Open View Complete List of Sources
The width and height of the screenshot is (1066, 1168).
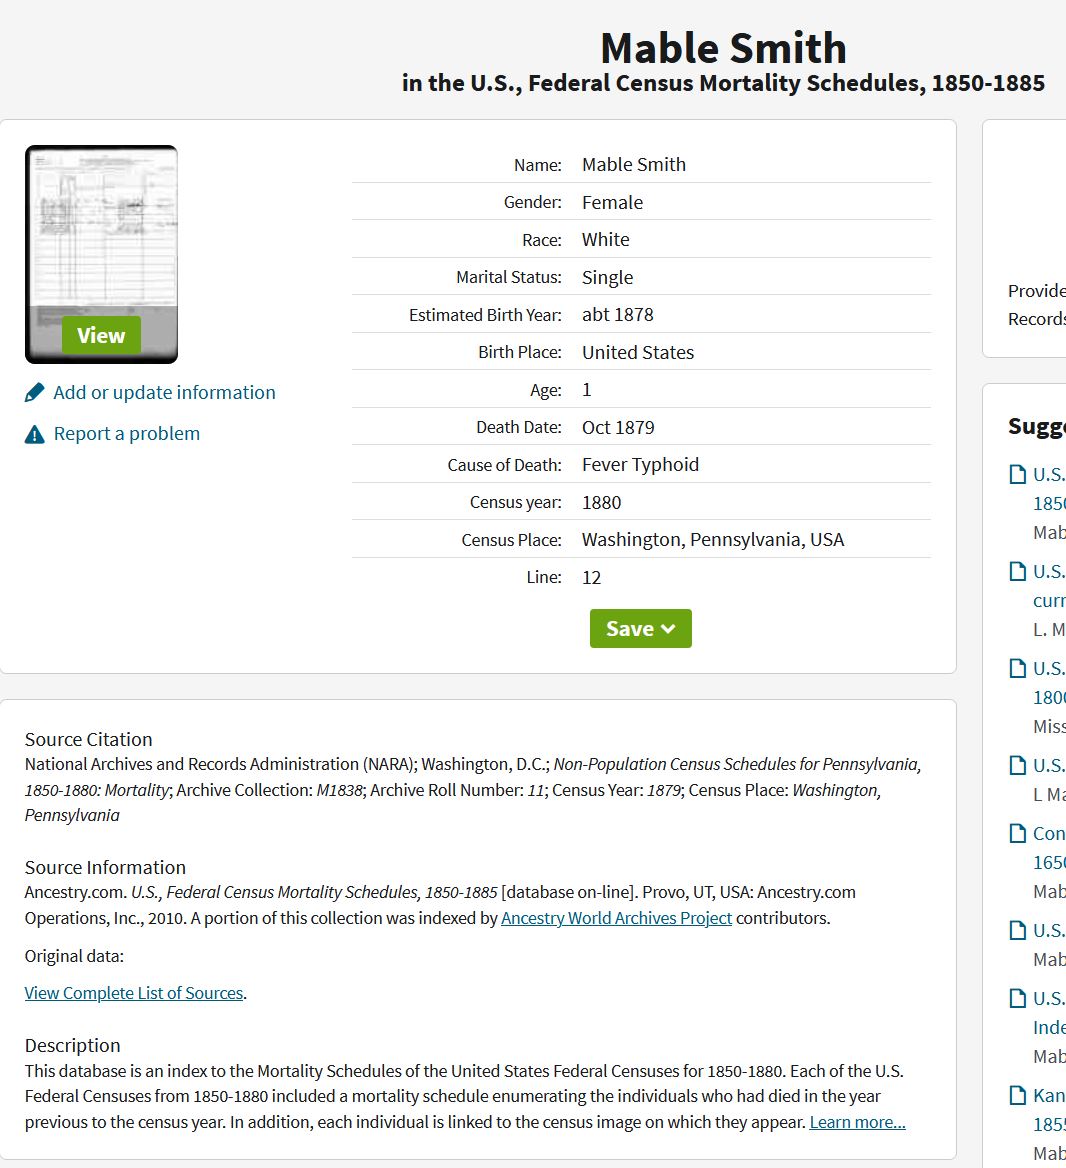pos(134,993)
